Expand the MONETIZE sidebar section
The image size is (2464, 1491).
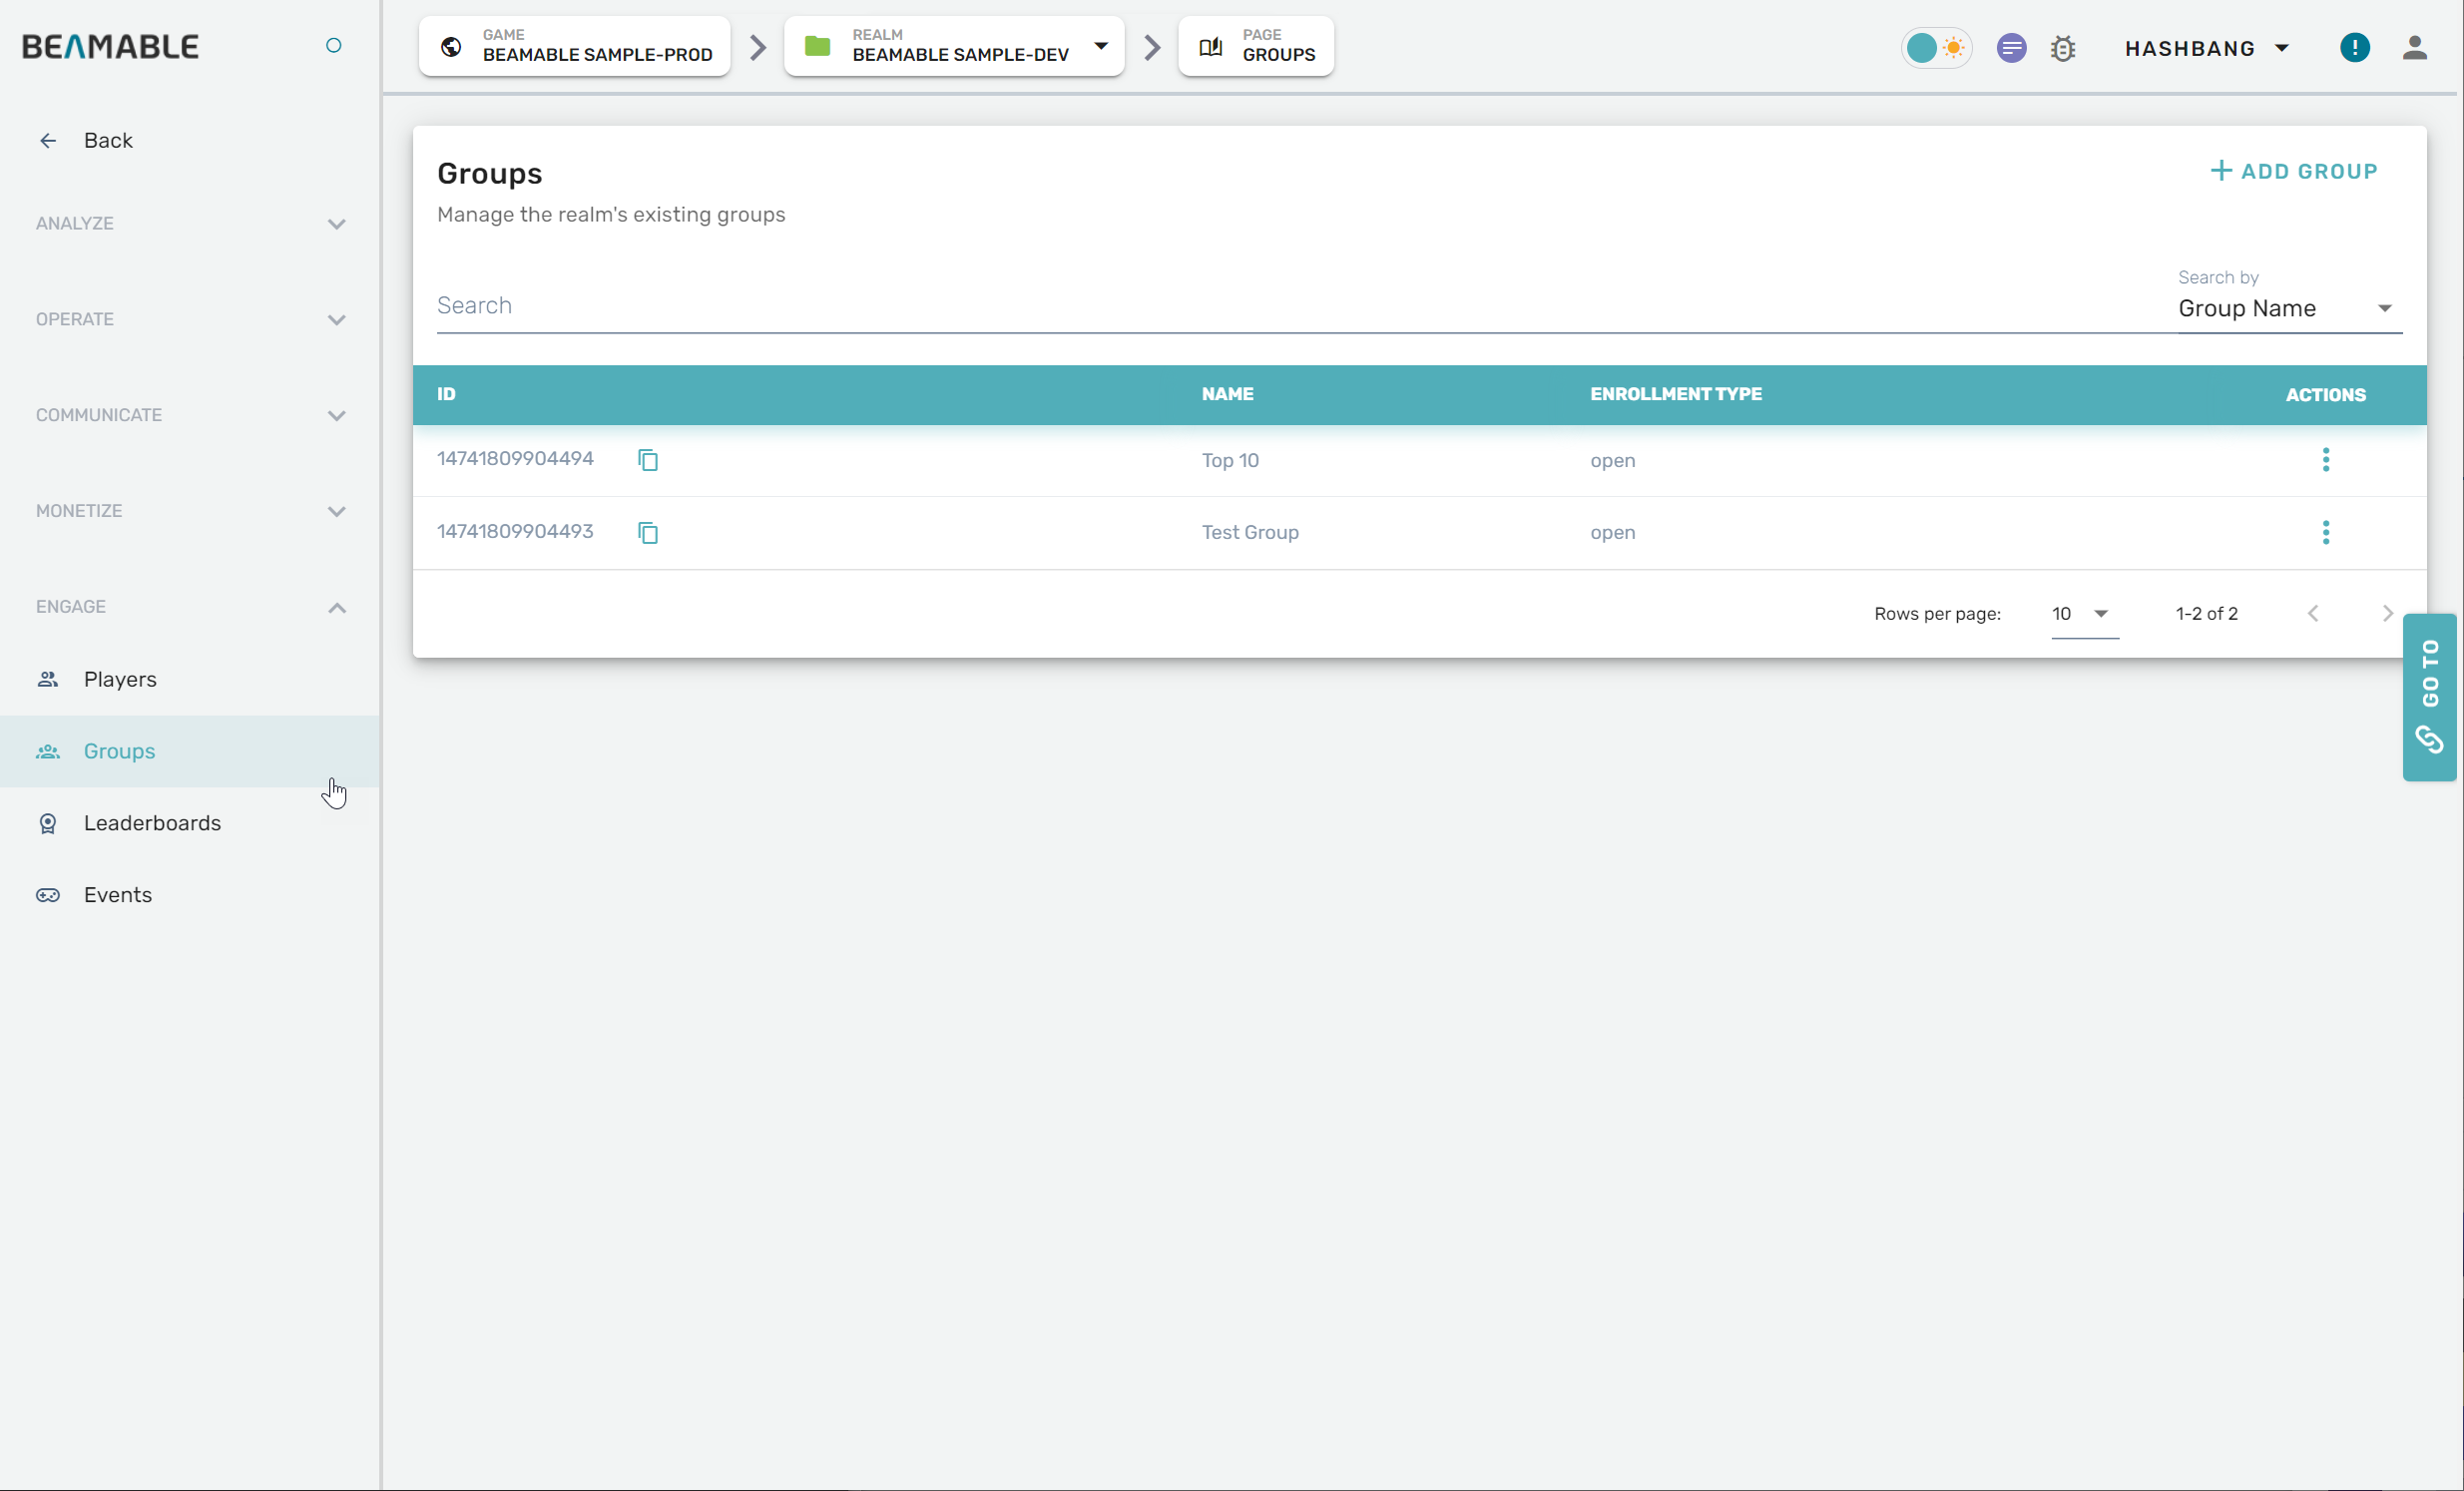(337, 512)
